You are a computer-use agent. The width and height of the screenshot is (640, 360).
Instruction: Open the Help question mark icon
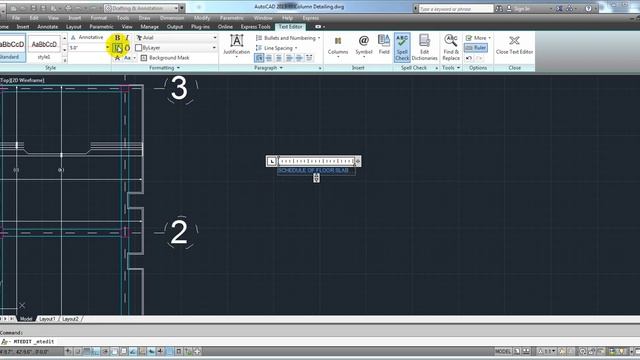(588, 9)
